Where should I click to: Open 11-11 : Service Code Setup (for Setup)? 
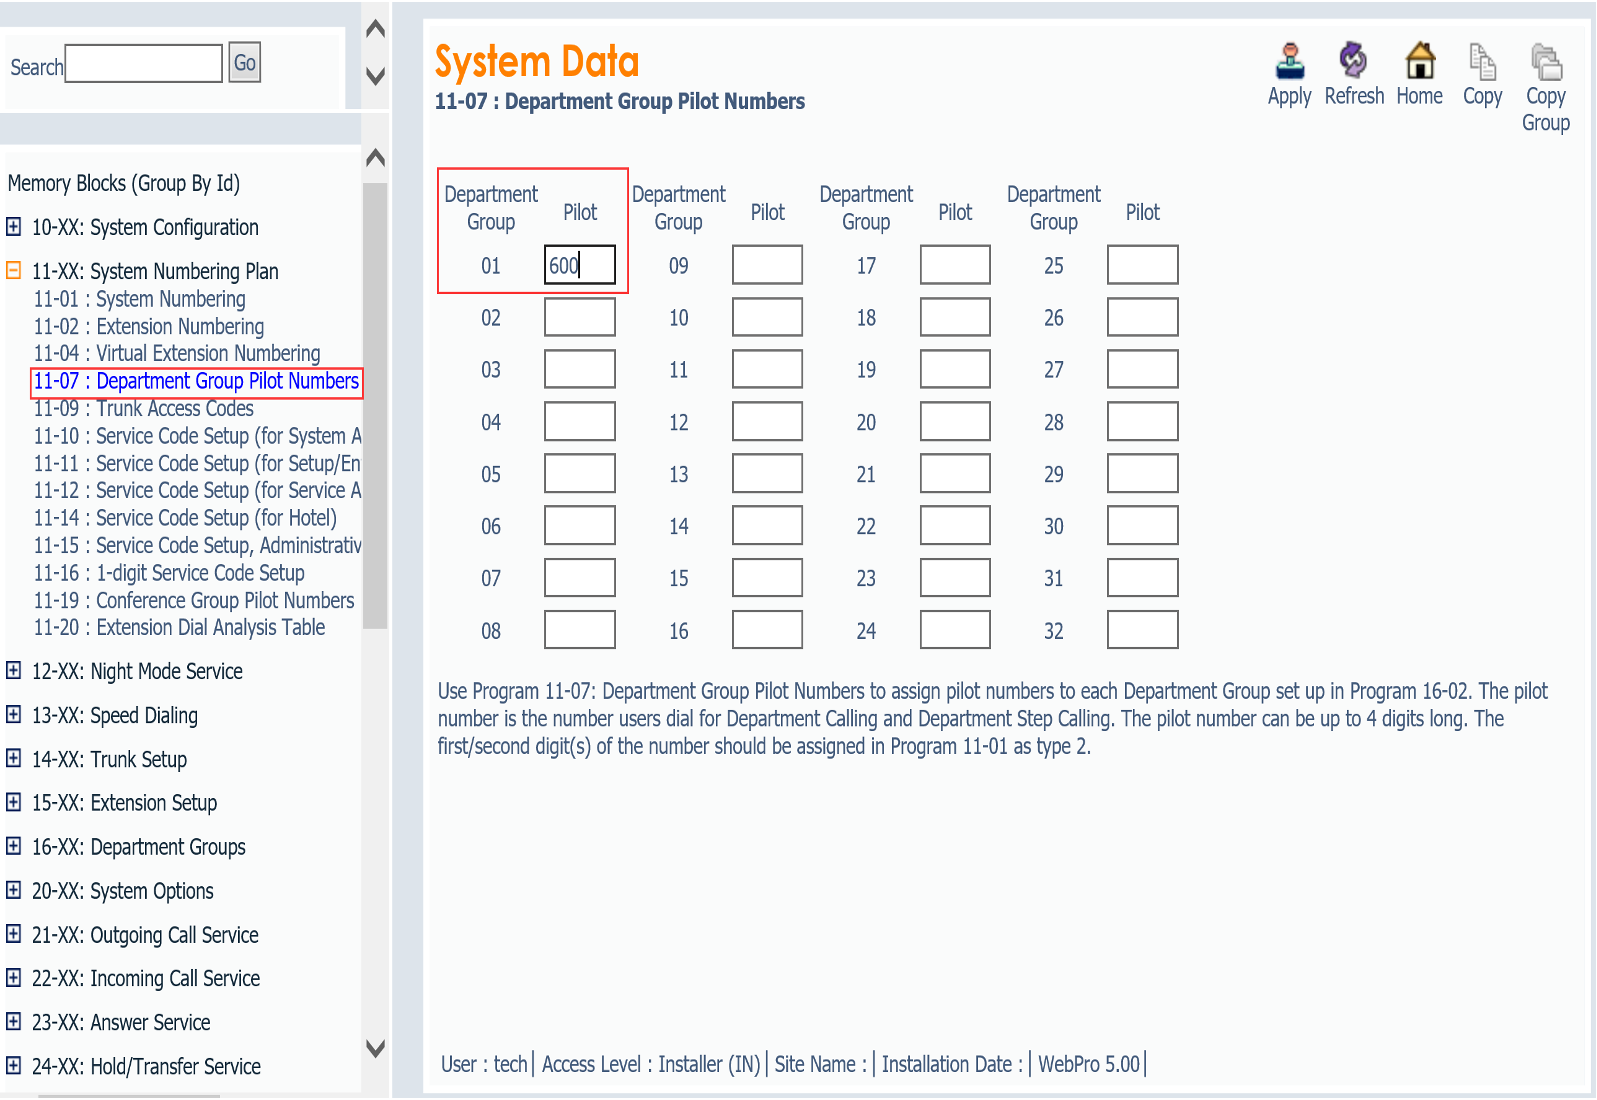pos(197,463)
